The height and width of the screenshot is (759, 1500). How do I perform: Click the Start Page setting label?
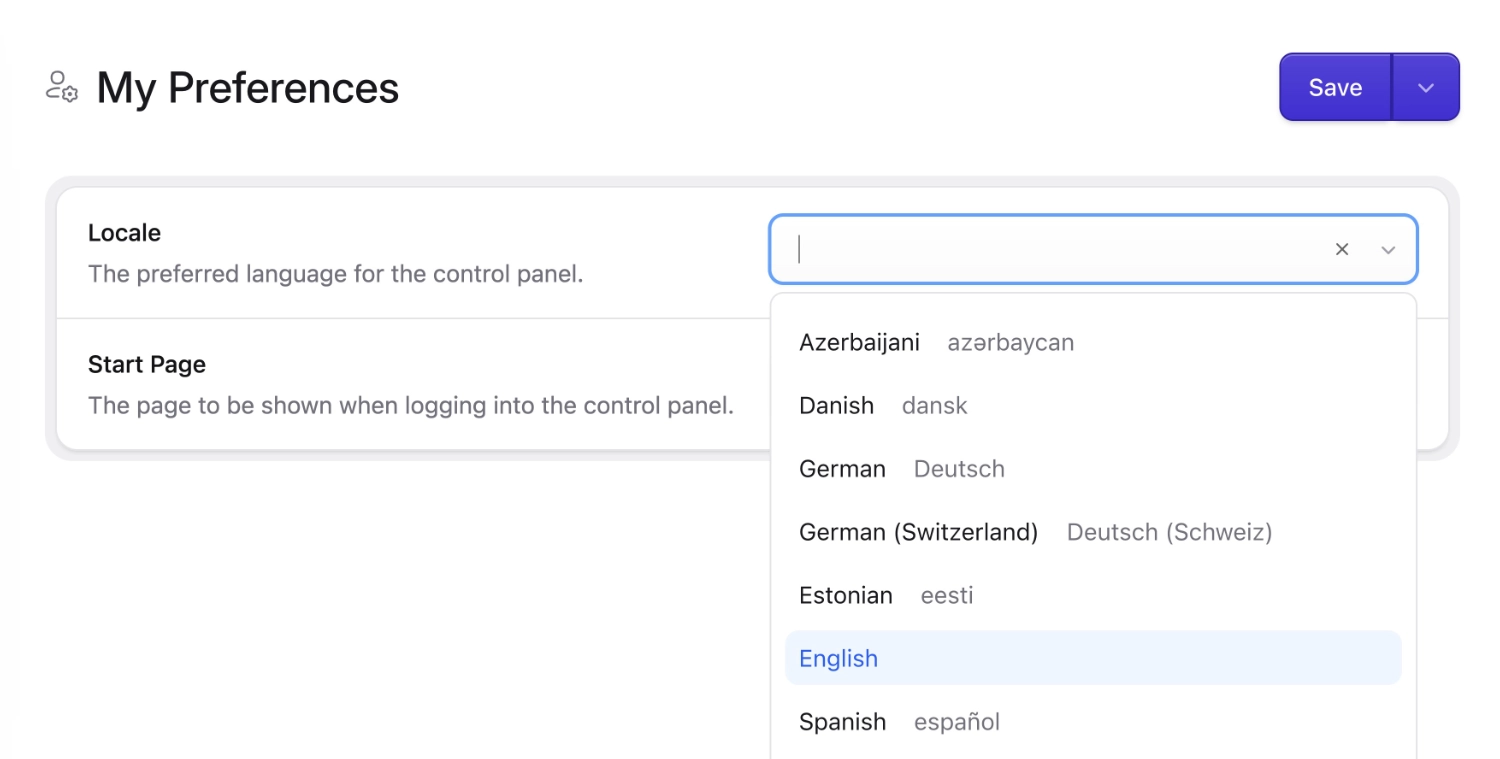[x=146, y=364]
